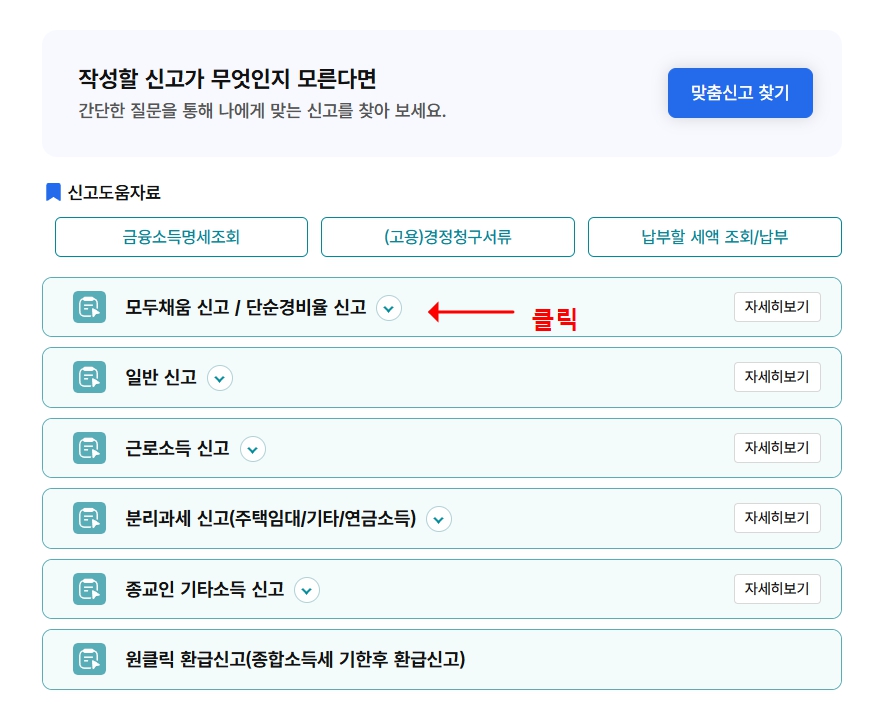Viewport: 889px width, 706px height.
Task: Open (고용)경정청구서류
Action: 448,237
